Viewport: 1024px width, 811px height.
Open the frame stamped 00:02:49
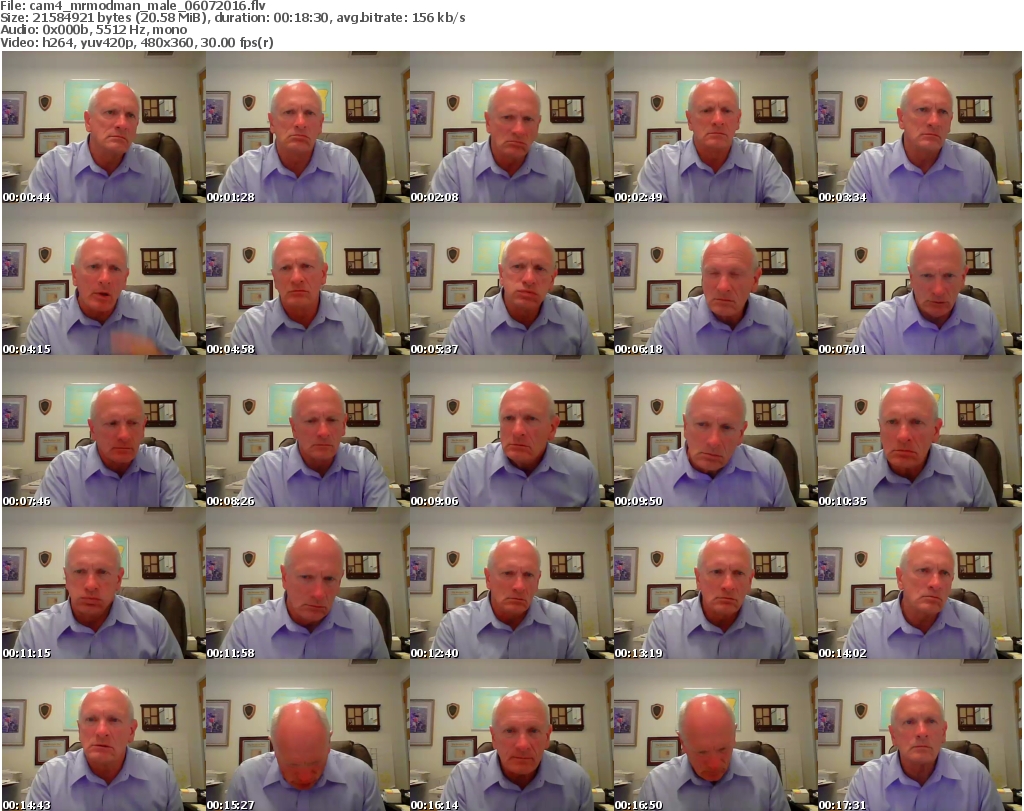coord(716,127)
